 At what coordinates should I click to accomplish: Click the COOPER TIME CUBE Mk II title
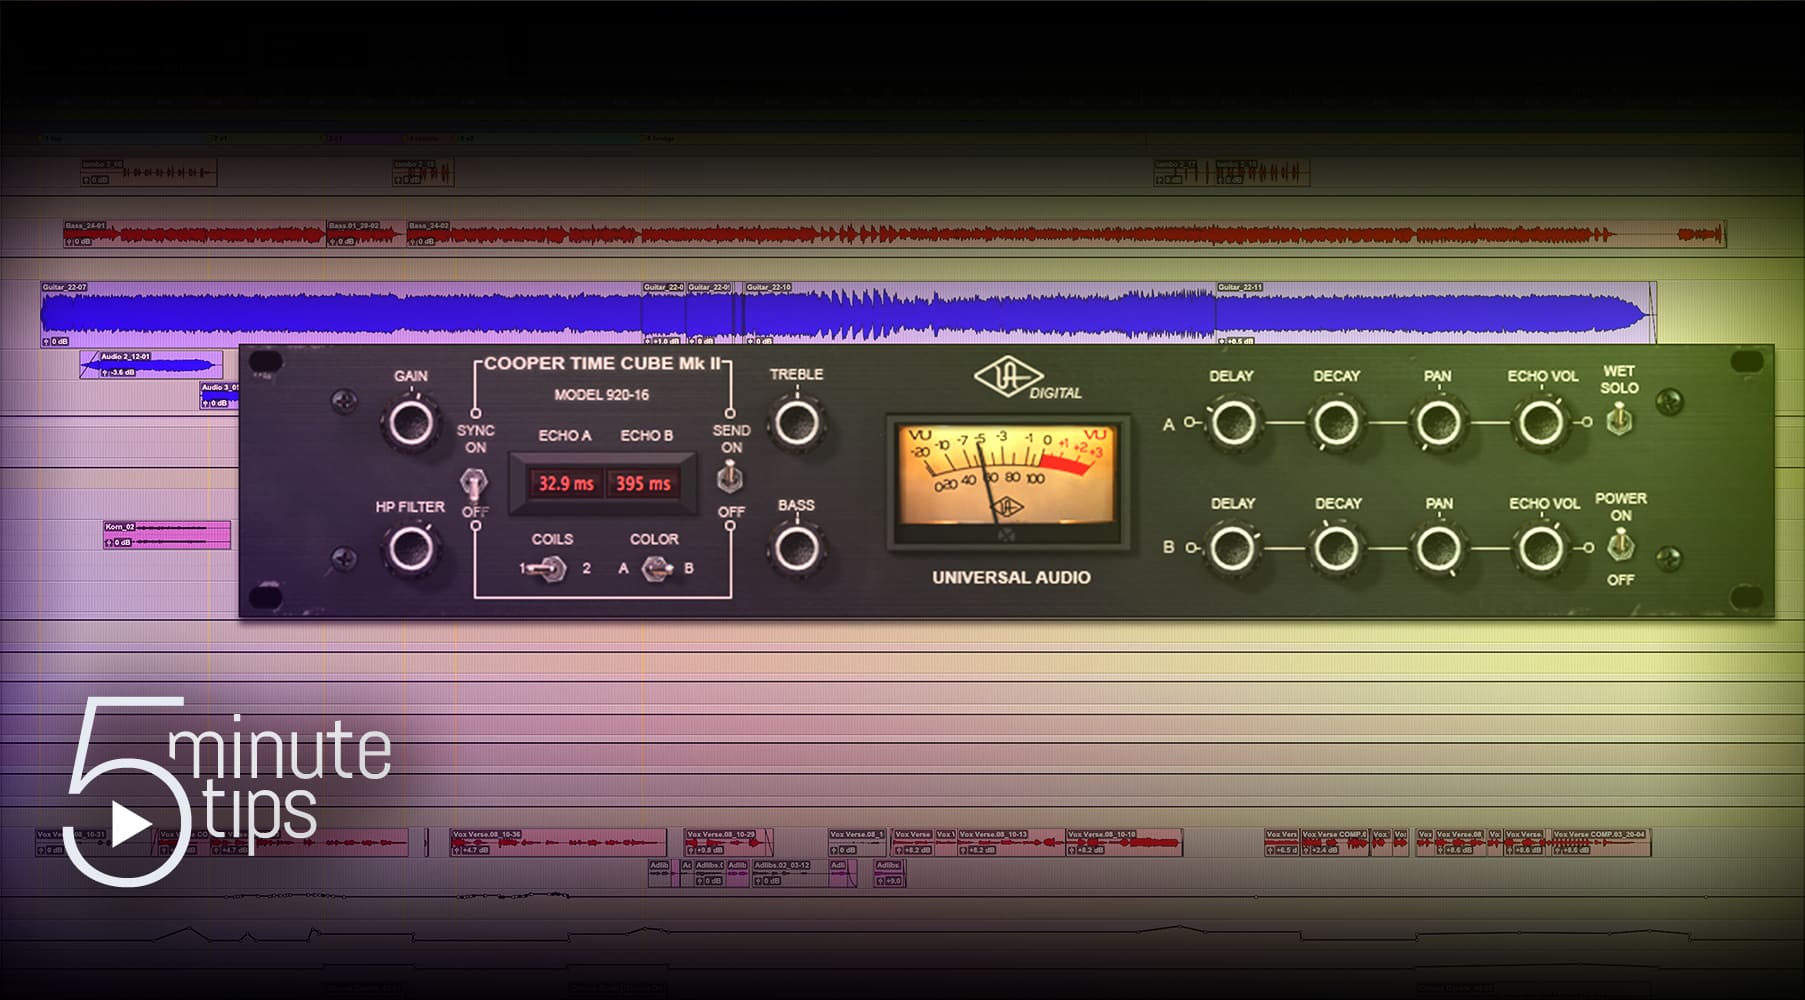pos(602,363)
